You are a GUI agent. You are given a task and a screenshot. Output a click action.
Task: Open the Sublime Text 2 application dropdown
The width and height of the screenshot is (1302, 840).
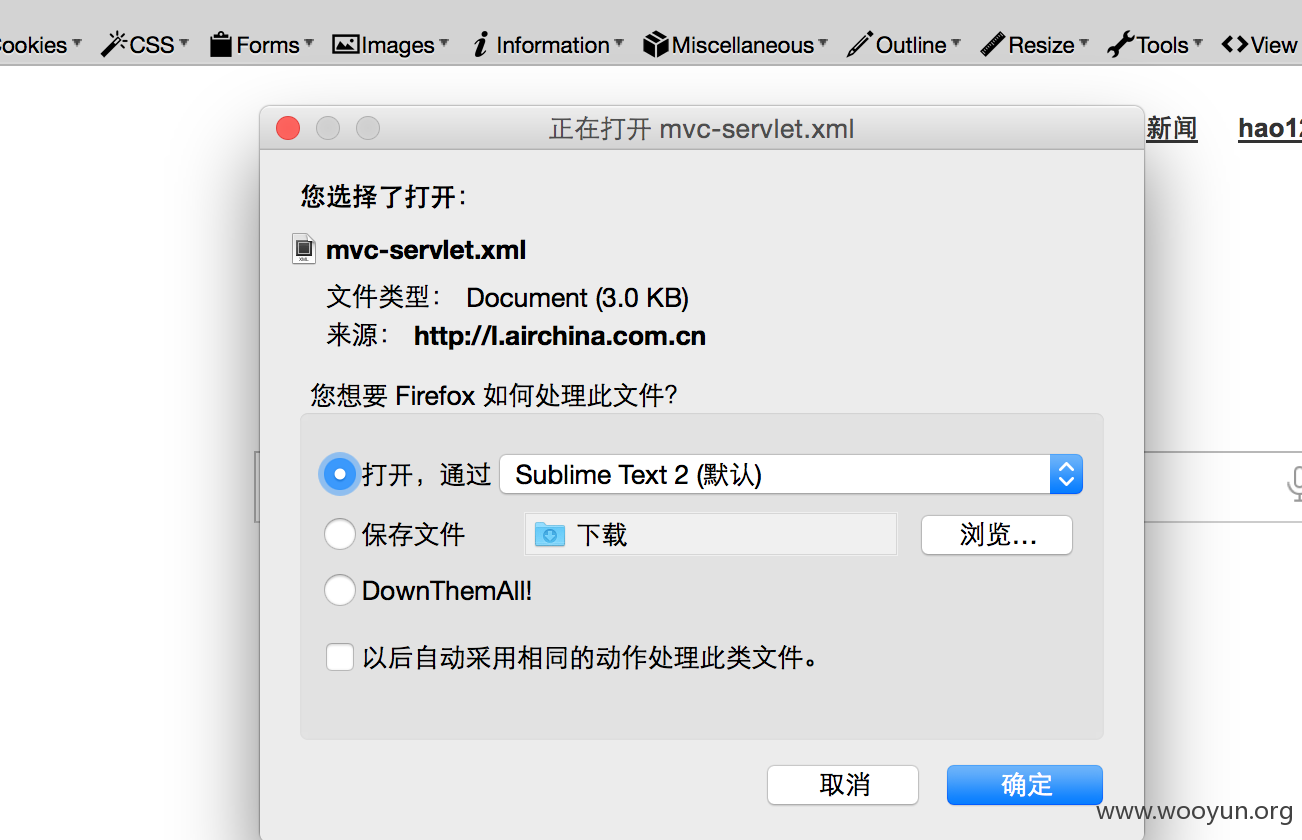point(791,474)
